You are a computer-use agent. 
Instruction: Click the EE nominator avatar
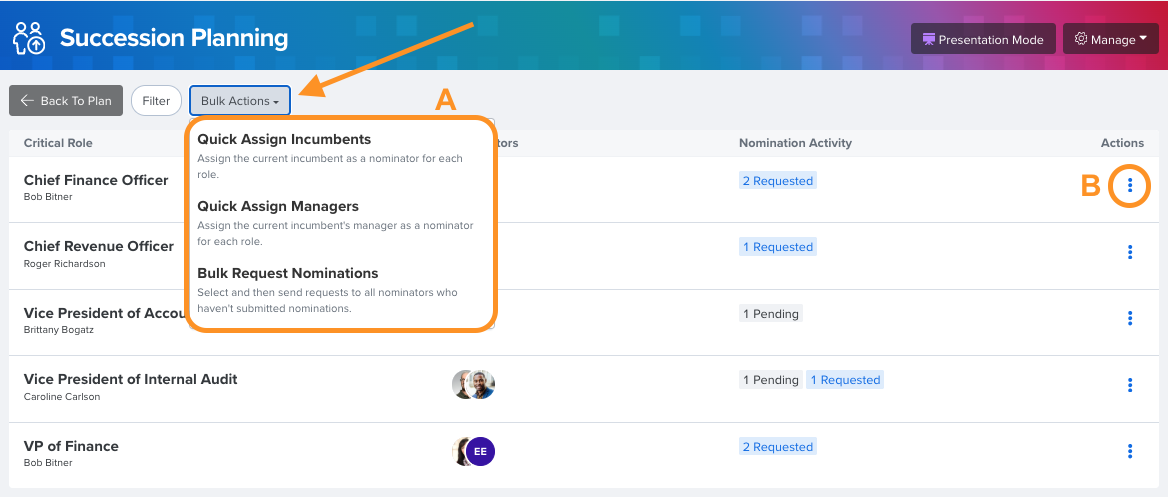[x=480, y=452]
